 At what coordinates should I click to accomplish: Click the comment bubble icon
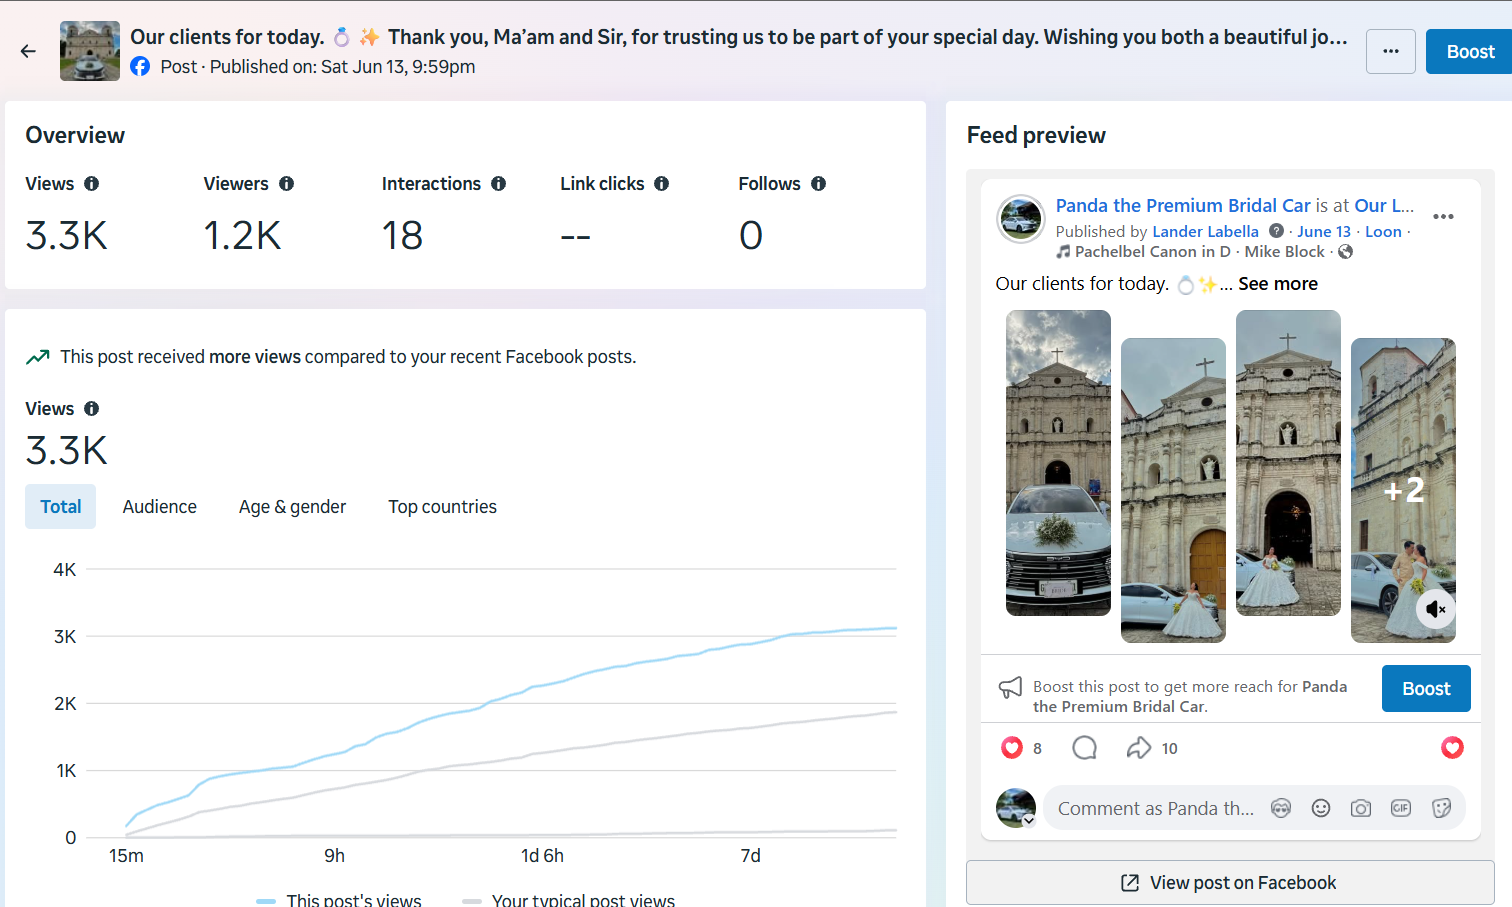(x=1085, y=748)
